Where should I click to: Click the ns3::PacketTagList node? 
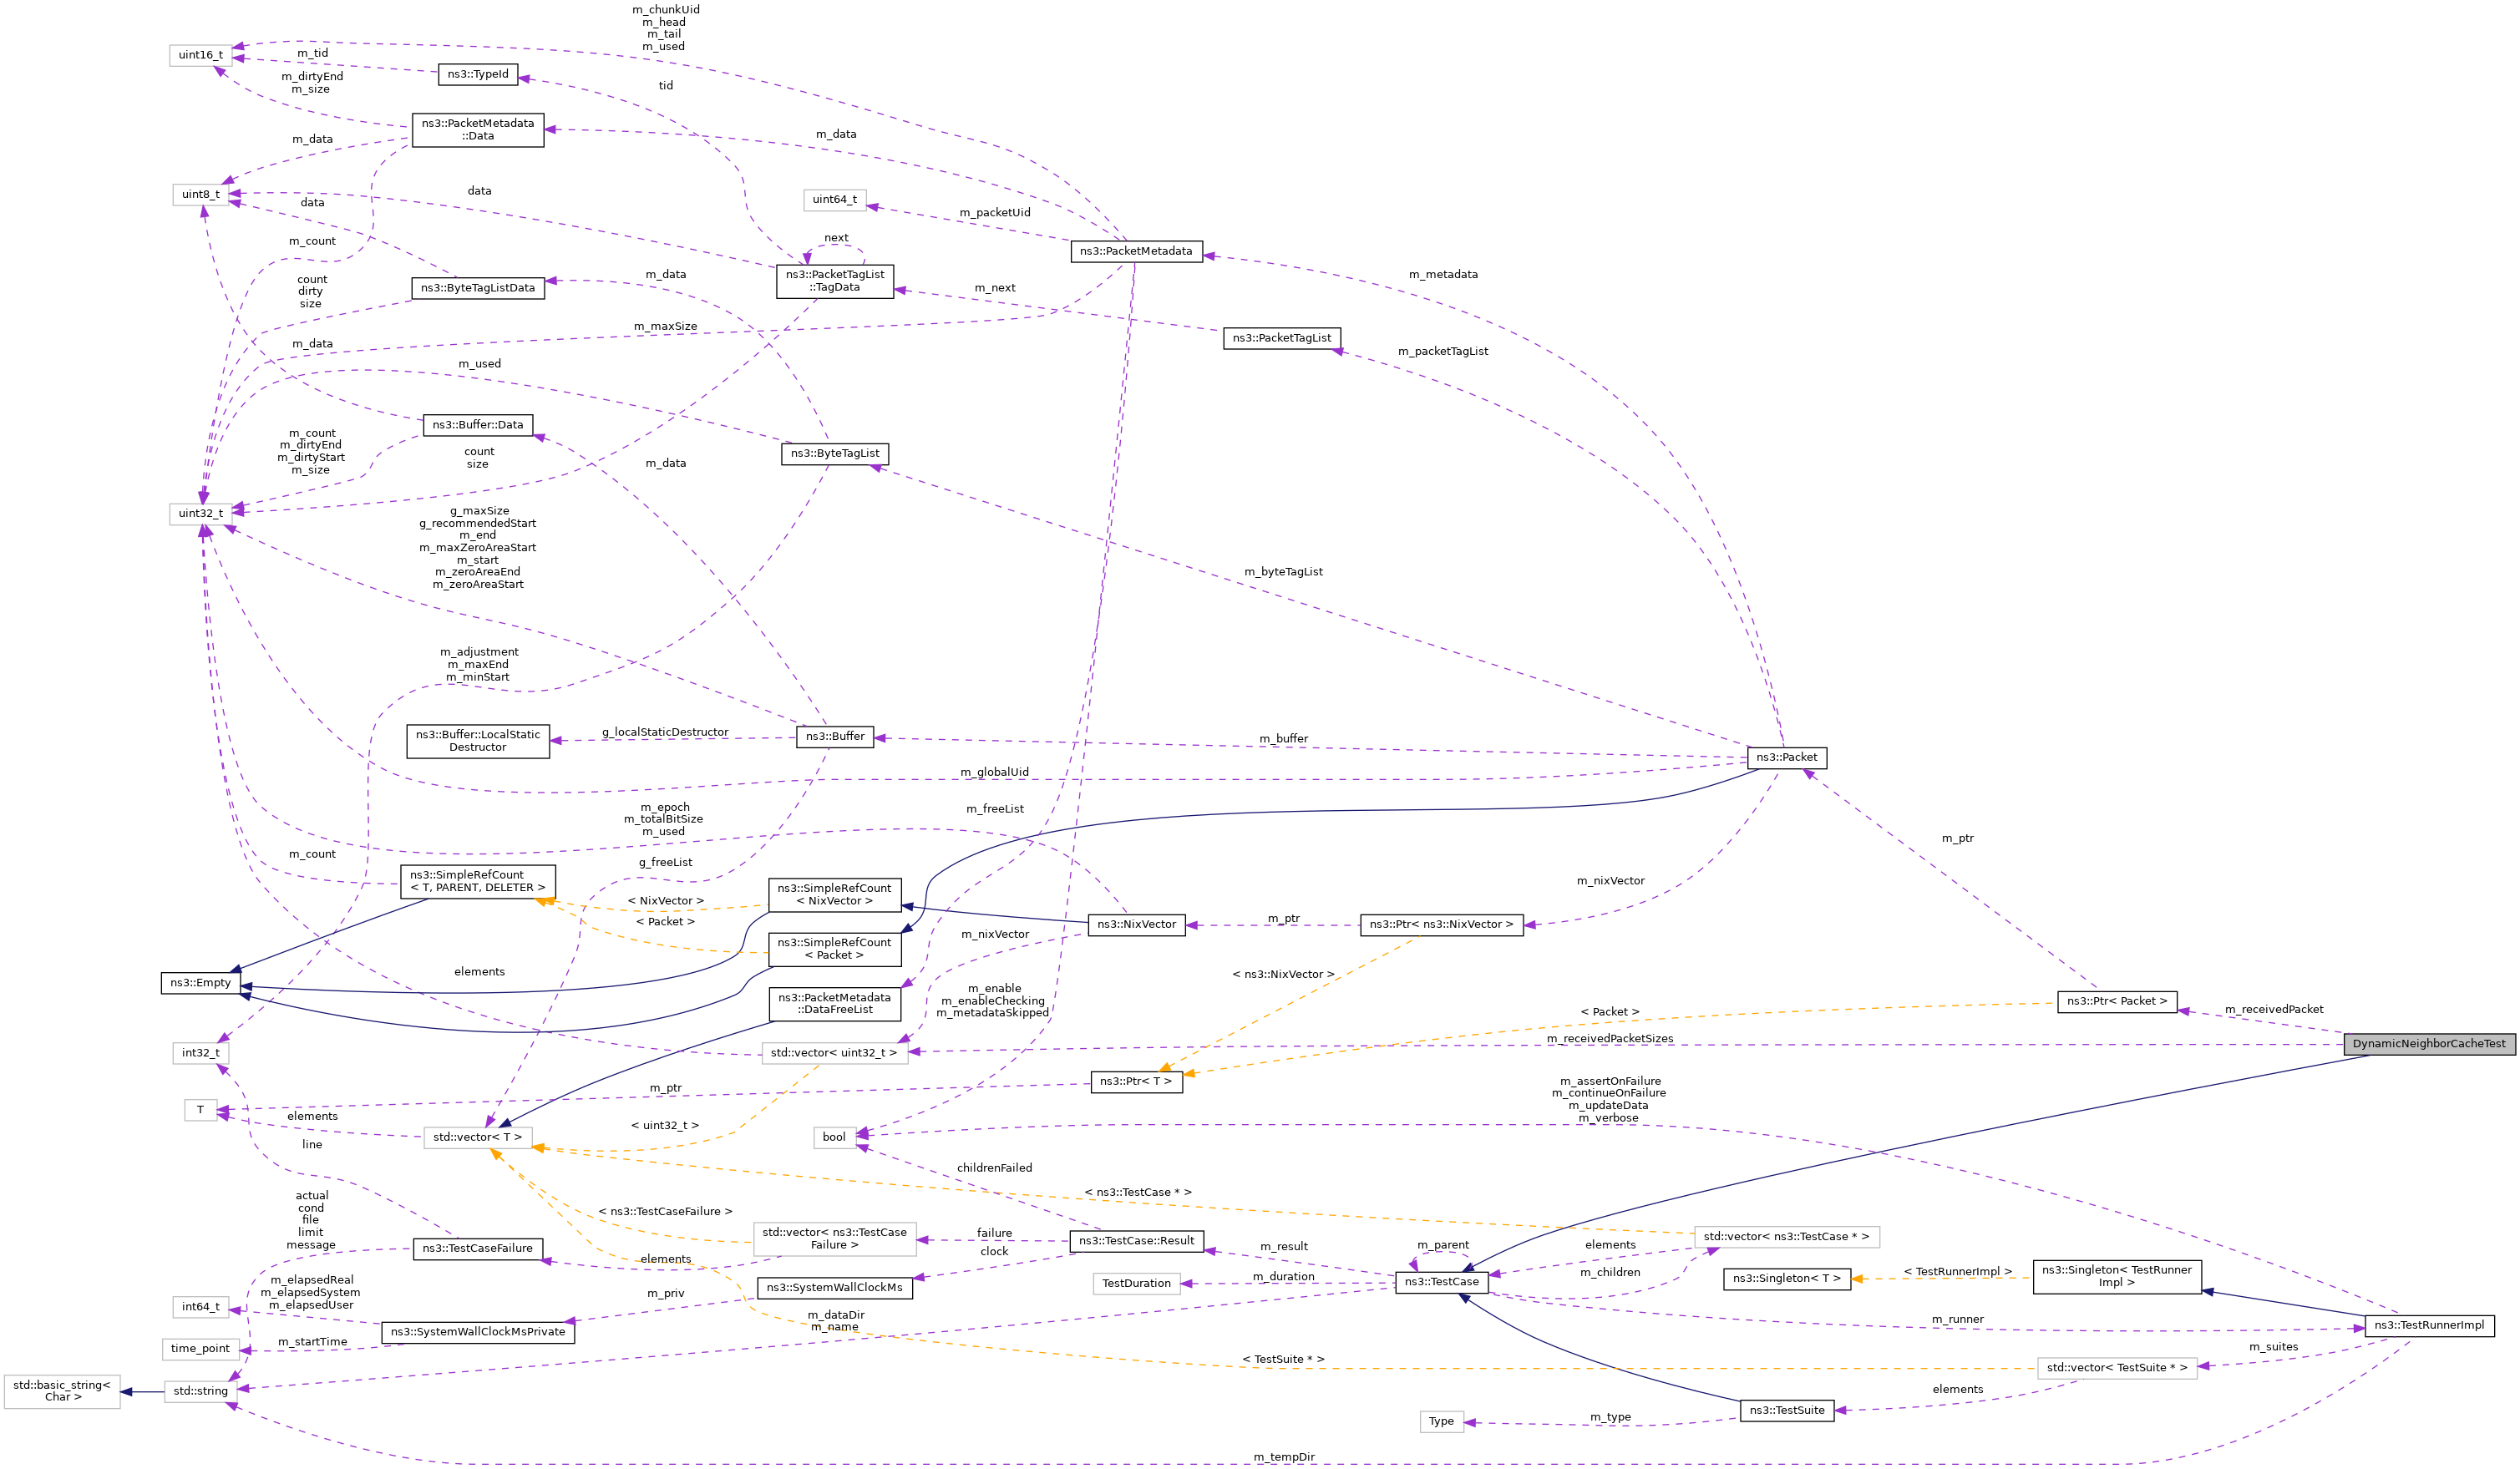pyautogui.click(x=1282, y=338)
